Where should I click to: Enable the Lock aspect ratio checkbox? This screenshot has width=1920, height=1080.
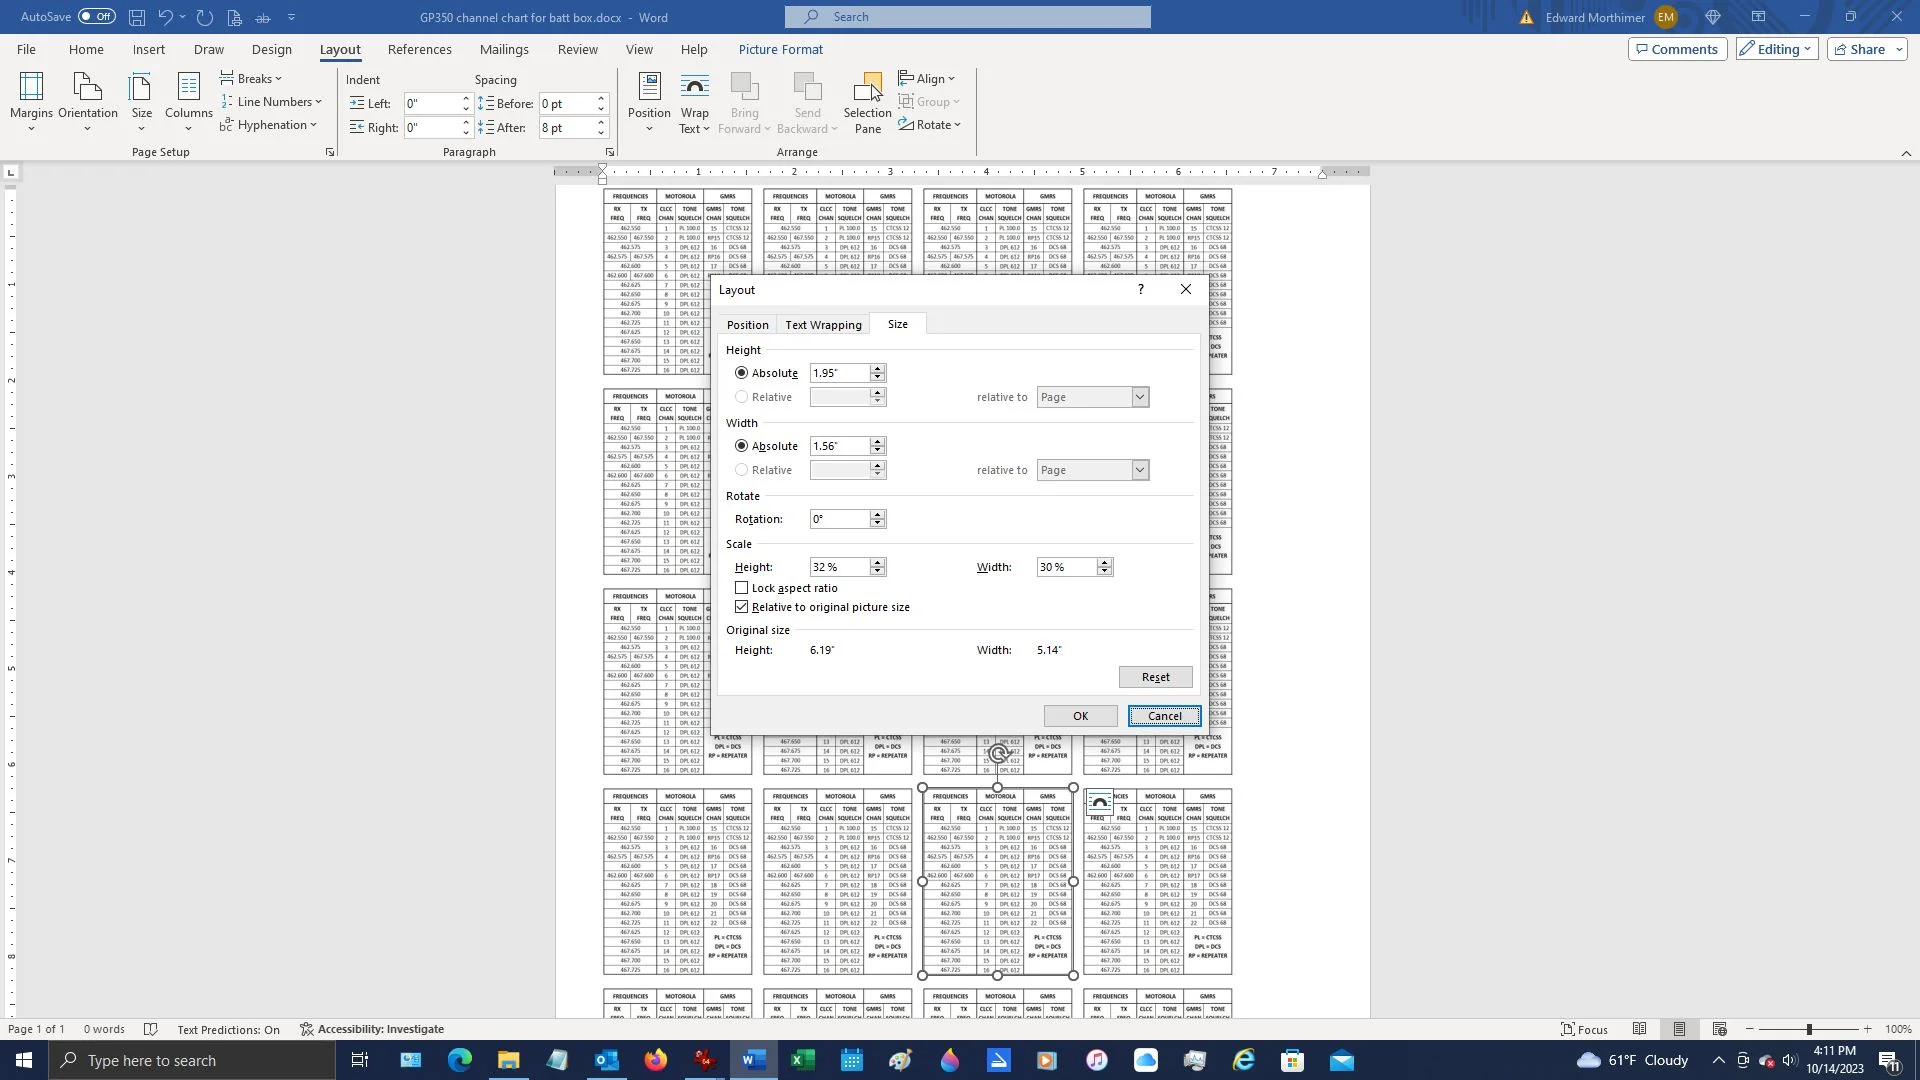click(x=741, y=588)
